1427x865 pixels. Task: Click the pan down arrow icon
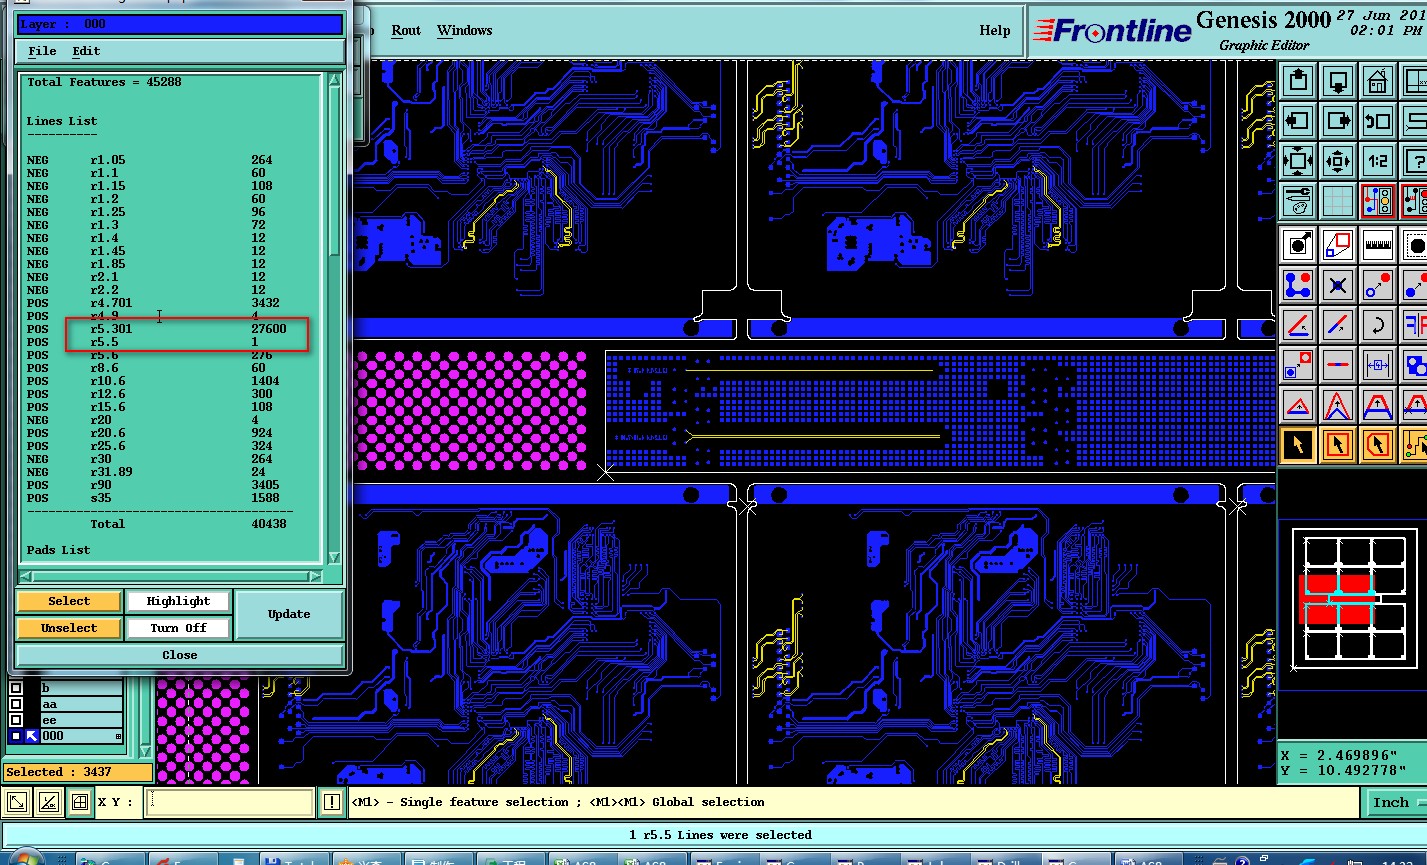(1338, 80)
